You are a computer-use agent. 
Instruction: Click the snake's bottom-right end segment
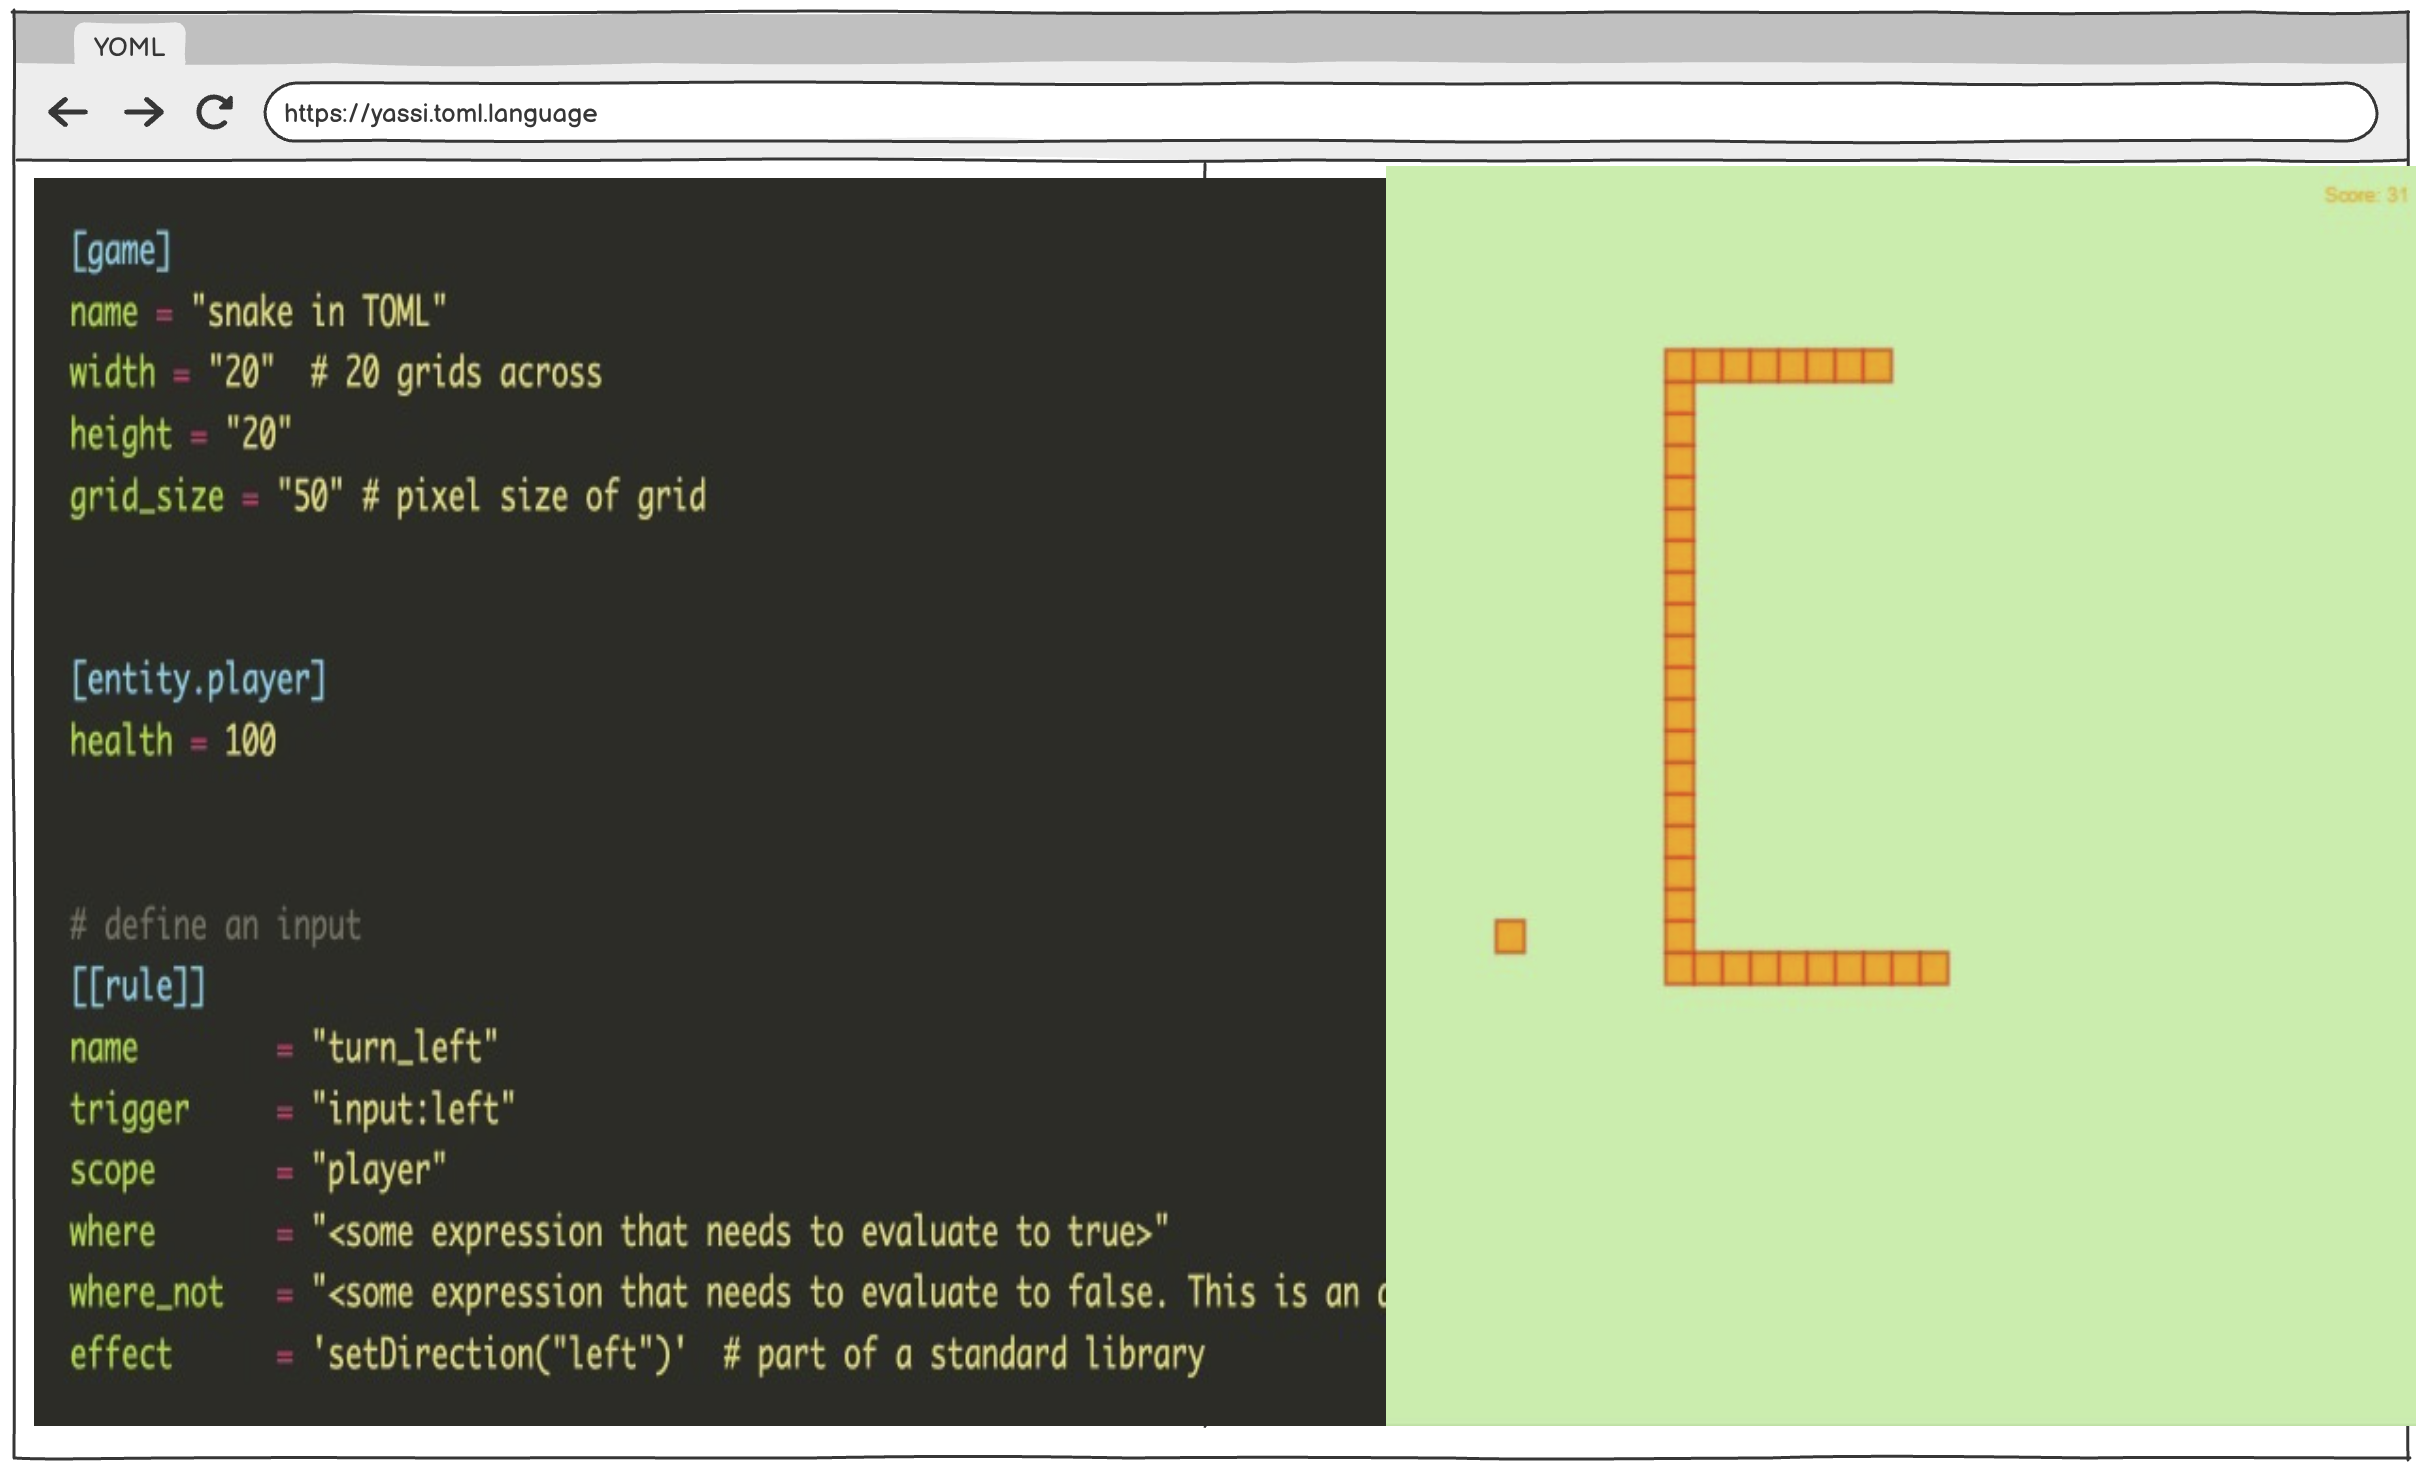coord(1934,968)
